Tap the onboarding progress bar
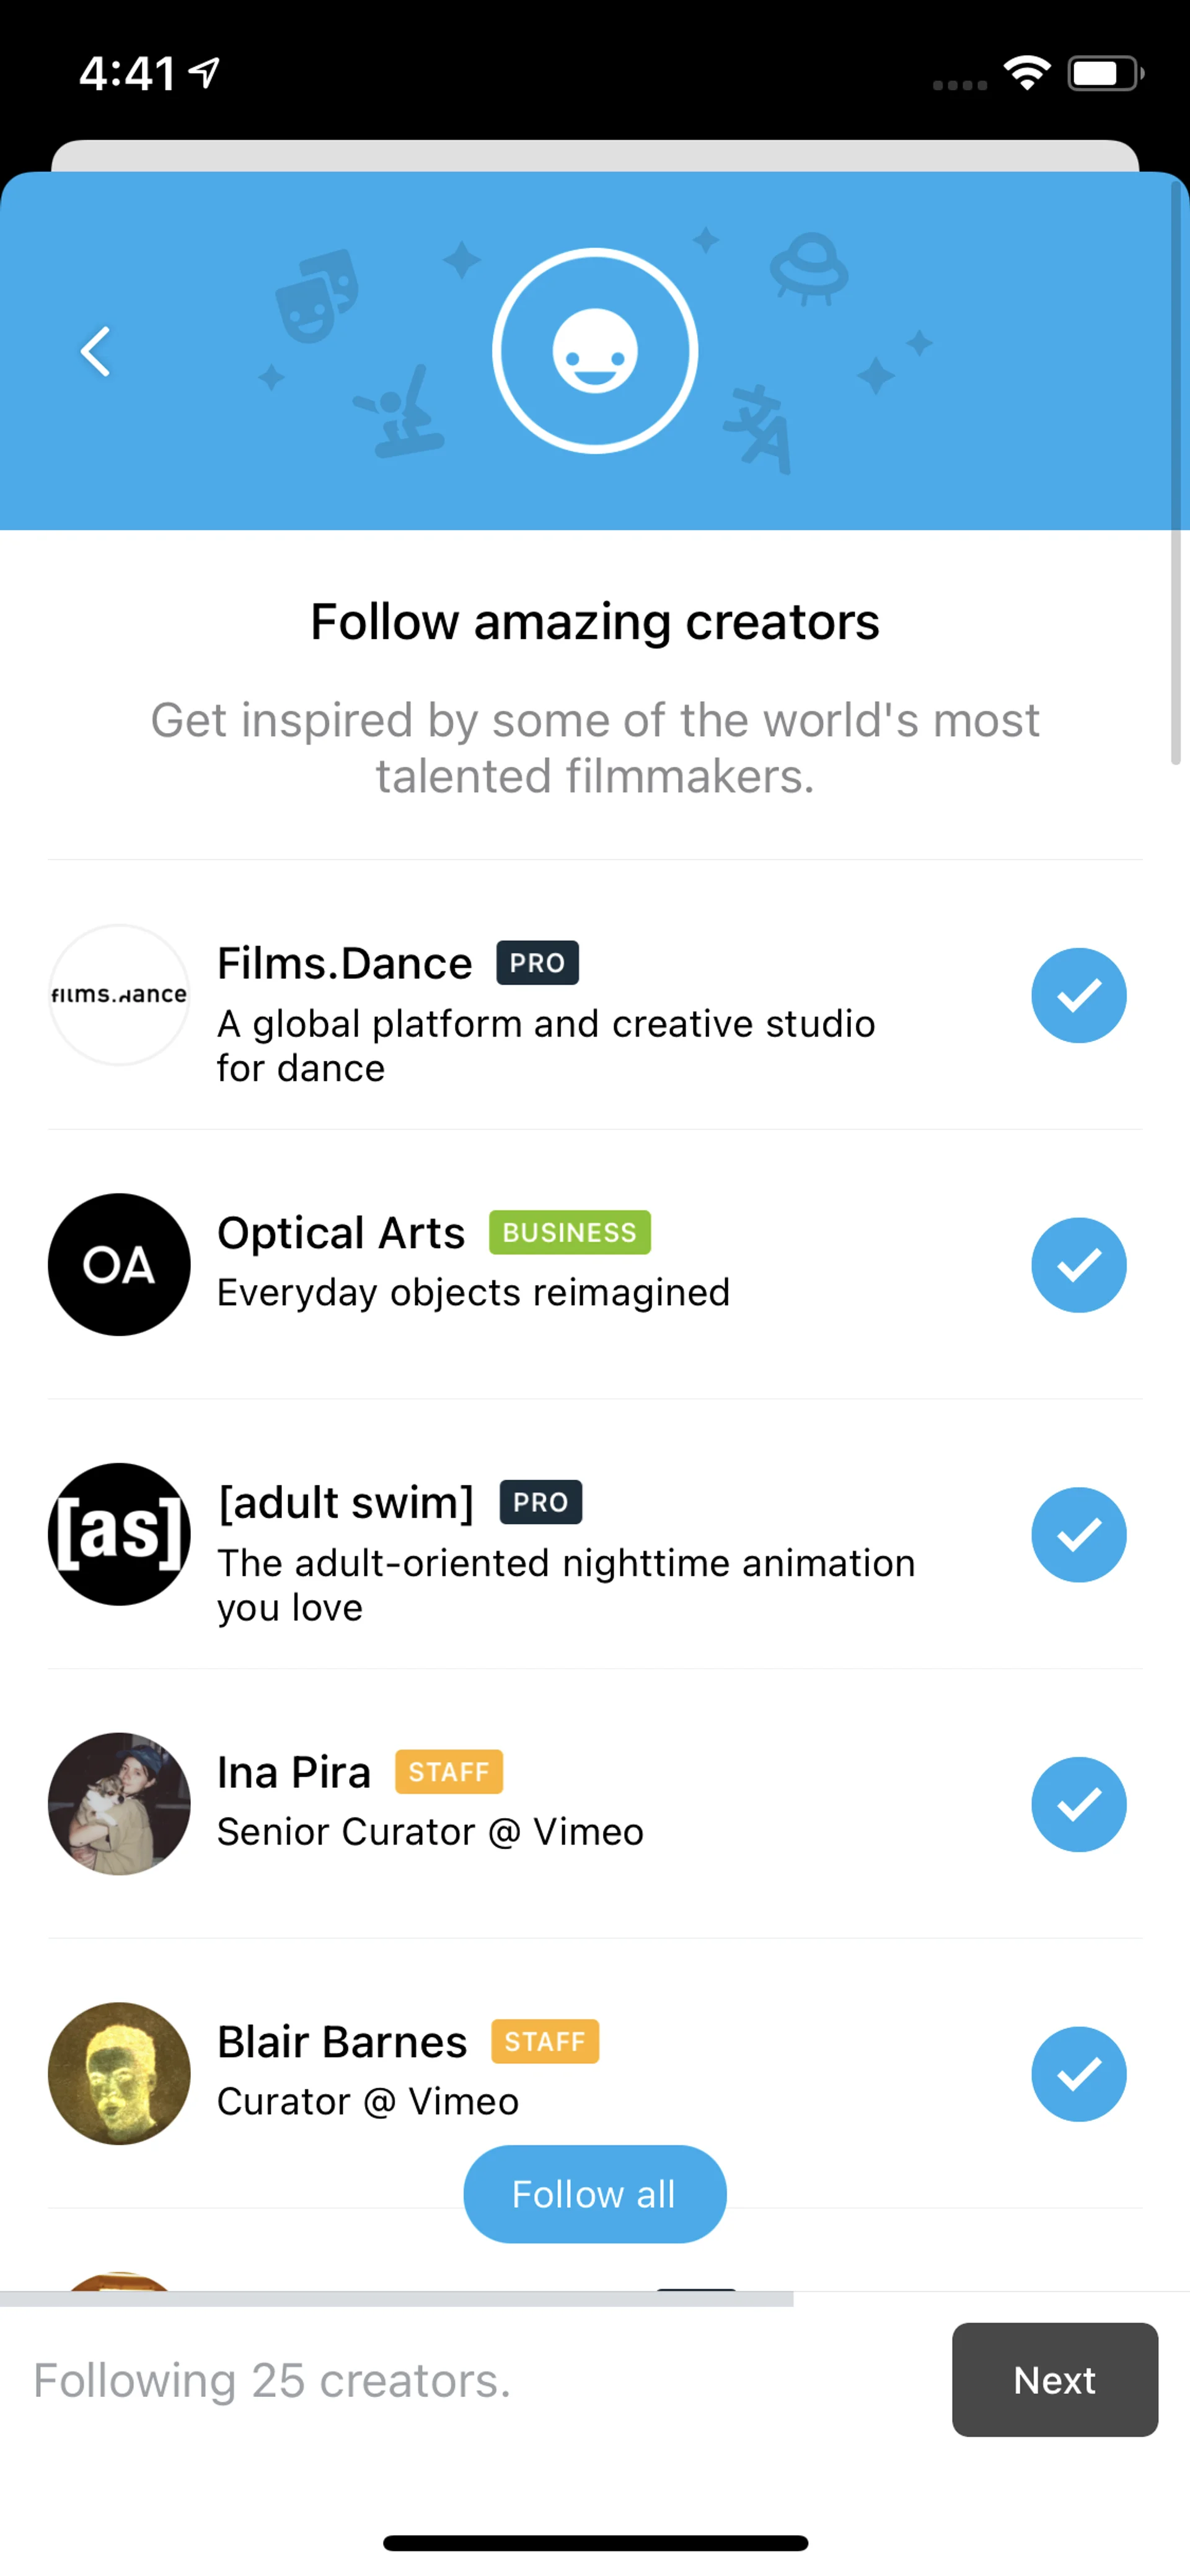The width and height of the screenshot is (1190, 2576). tap(396, 2299)
